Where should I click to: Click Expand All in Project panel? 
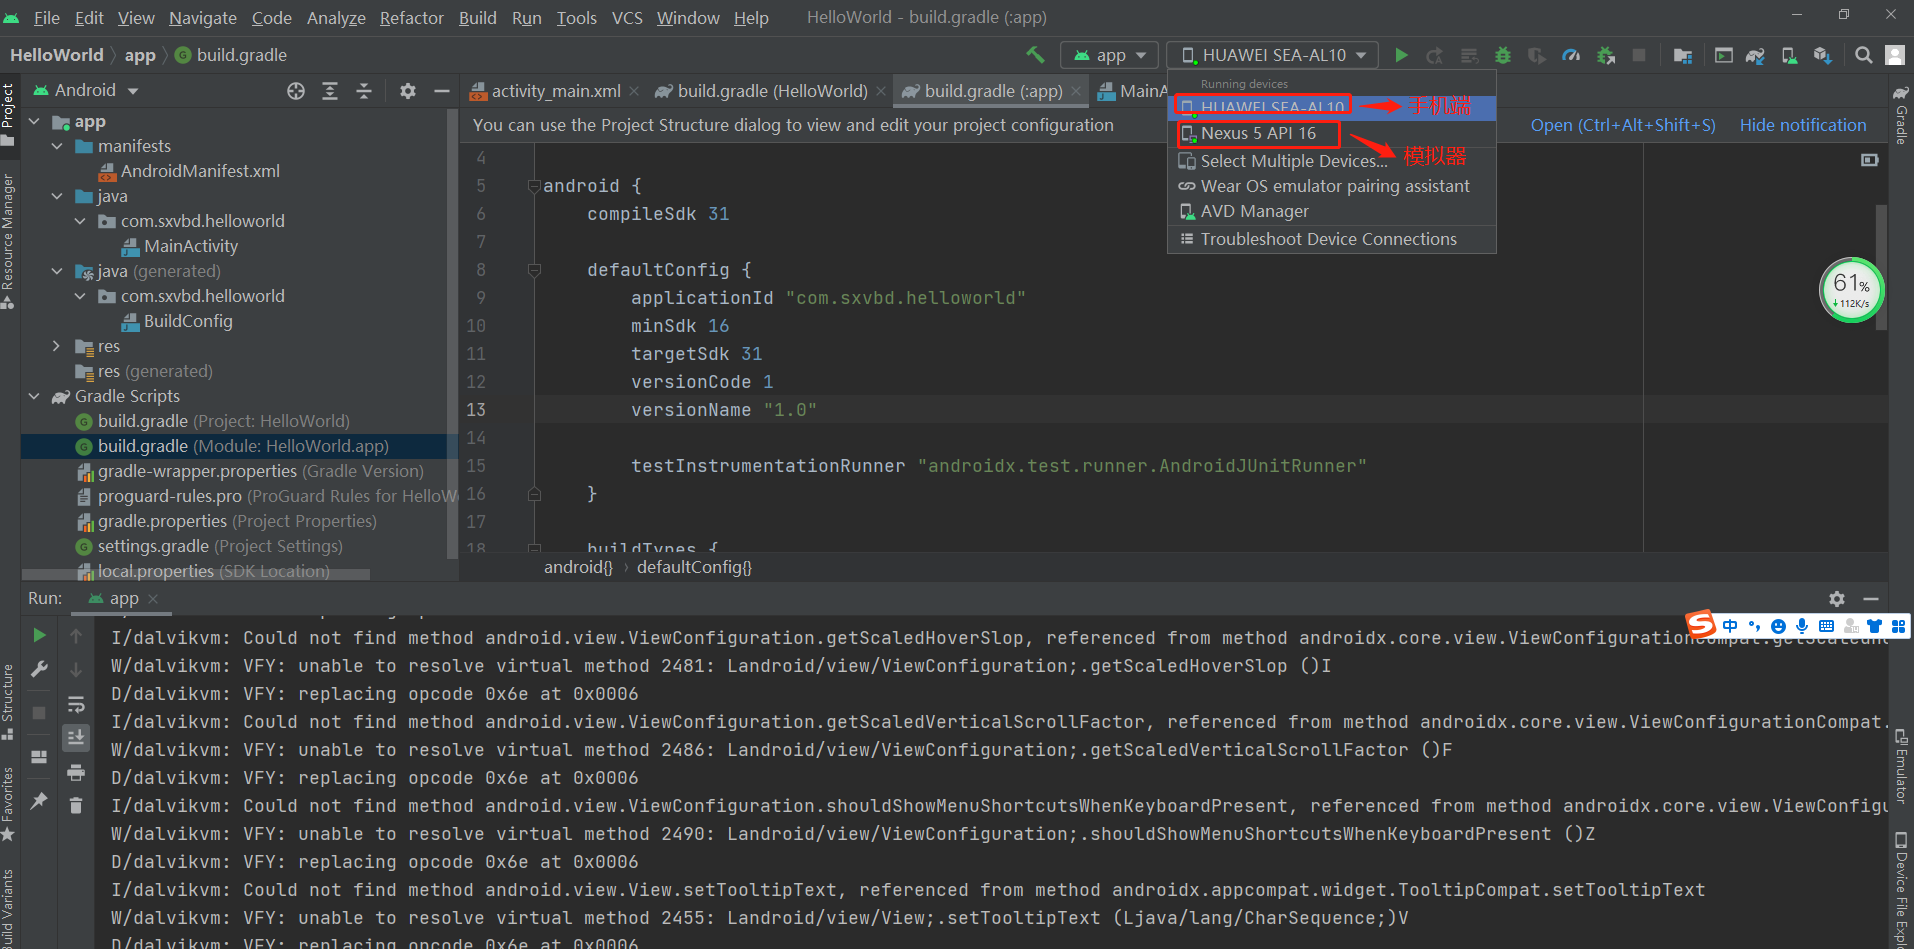(330, 91)
